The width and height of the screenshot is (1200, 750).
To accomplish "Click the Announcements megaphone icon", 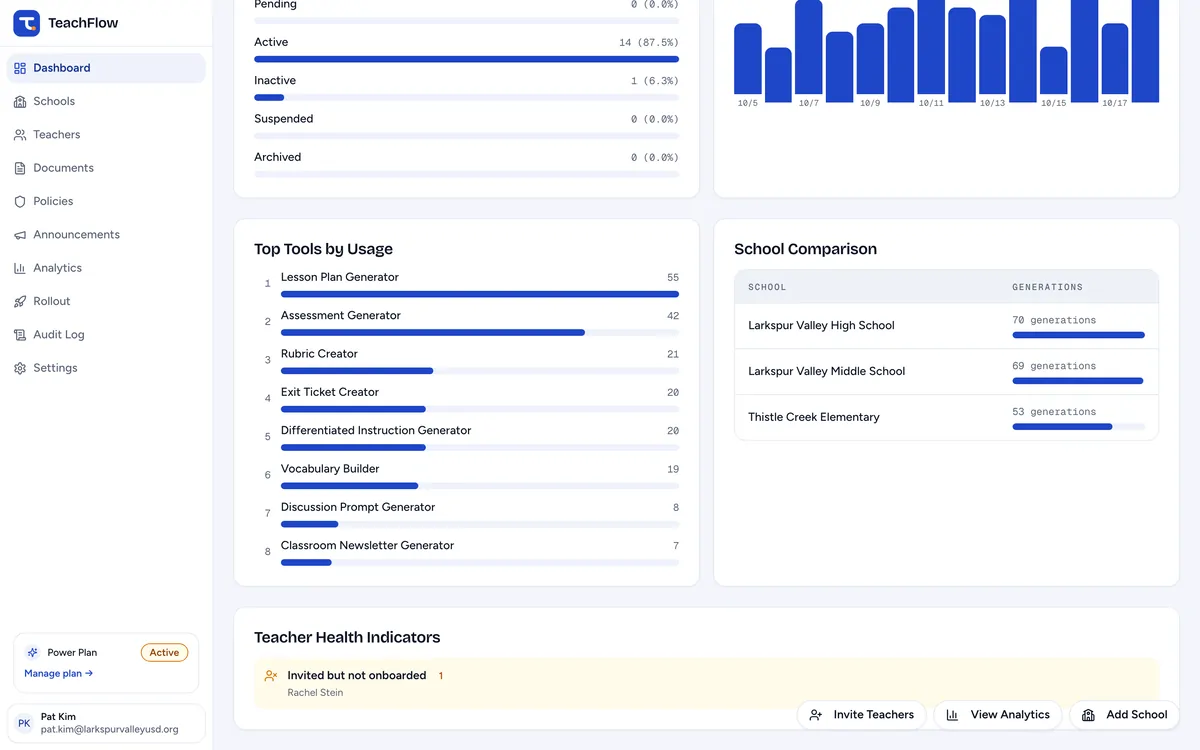I will (x=20, y=235).
